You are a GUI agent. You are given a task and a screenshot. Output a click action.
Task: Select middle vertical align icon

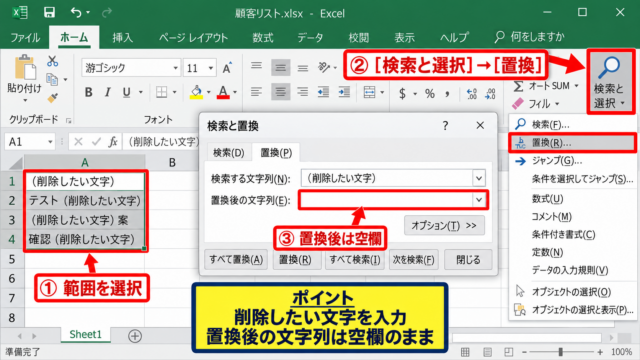(x=280, y=68)
